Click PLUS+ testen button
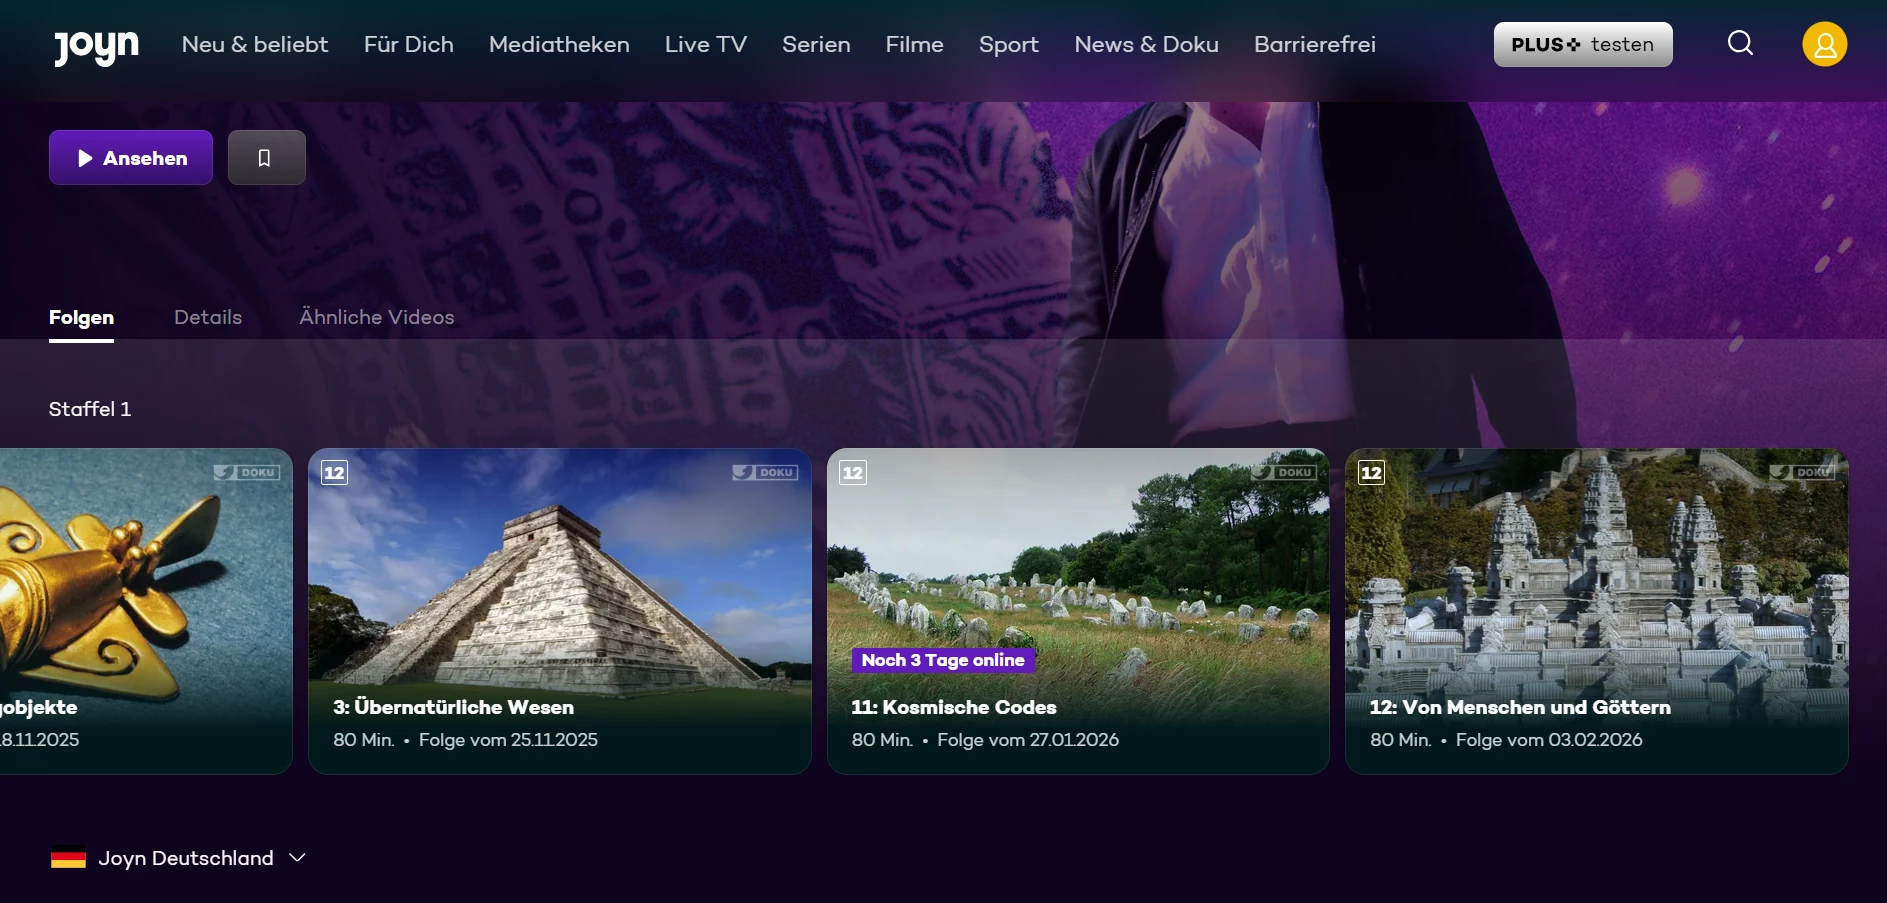The width and height of the screenshot is (1887, 903). pyautogui.click(x=1583, y=44)
